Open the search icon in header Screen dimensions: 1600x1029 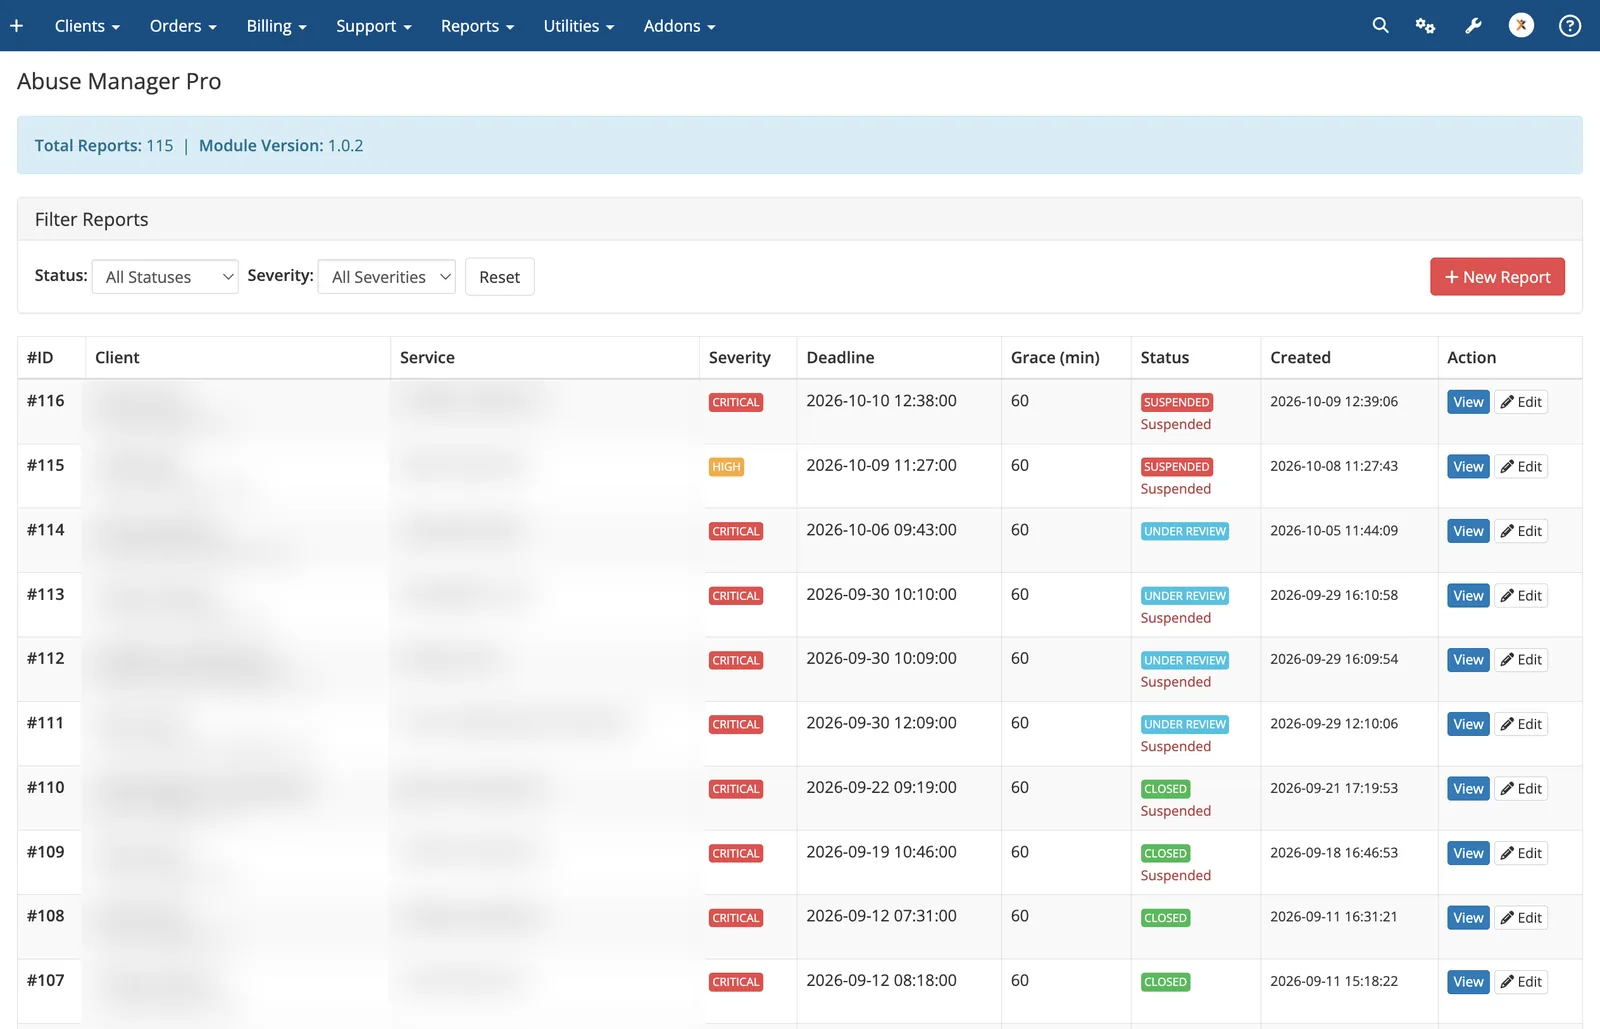point(1380,26)
